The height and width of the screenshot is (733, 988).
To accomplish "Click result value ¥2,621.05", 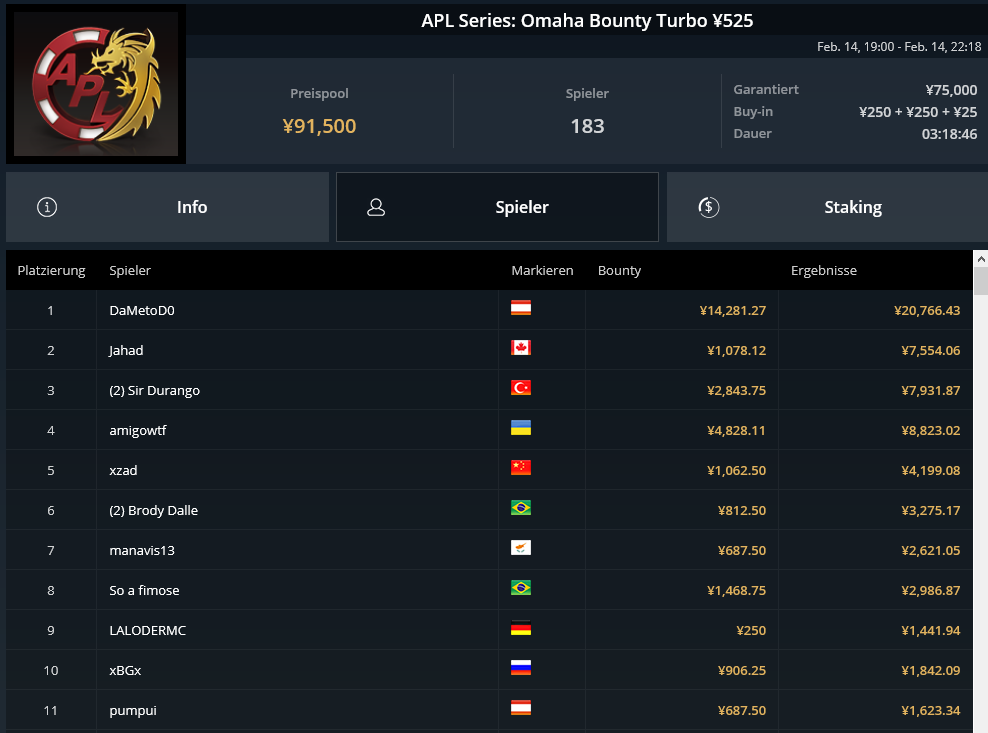I will coord(931,550).
